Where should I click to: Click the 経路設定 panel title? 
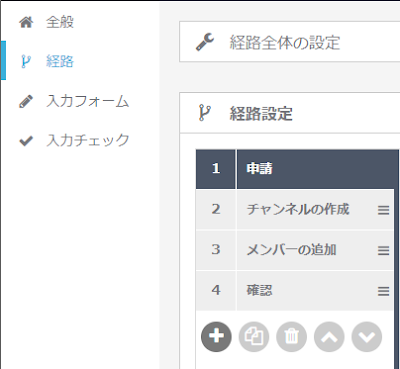click(261, 113)
